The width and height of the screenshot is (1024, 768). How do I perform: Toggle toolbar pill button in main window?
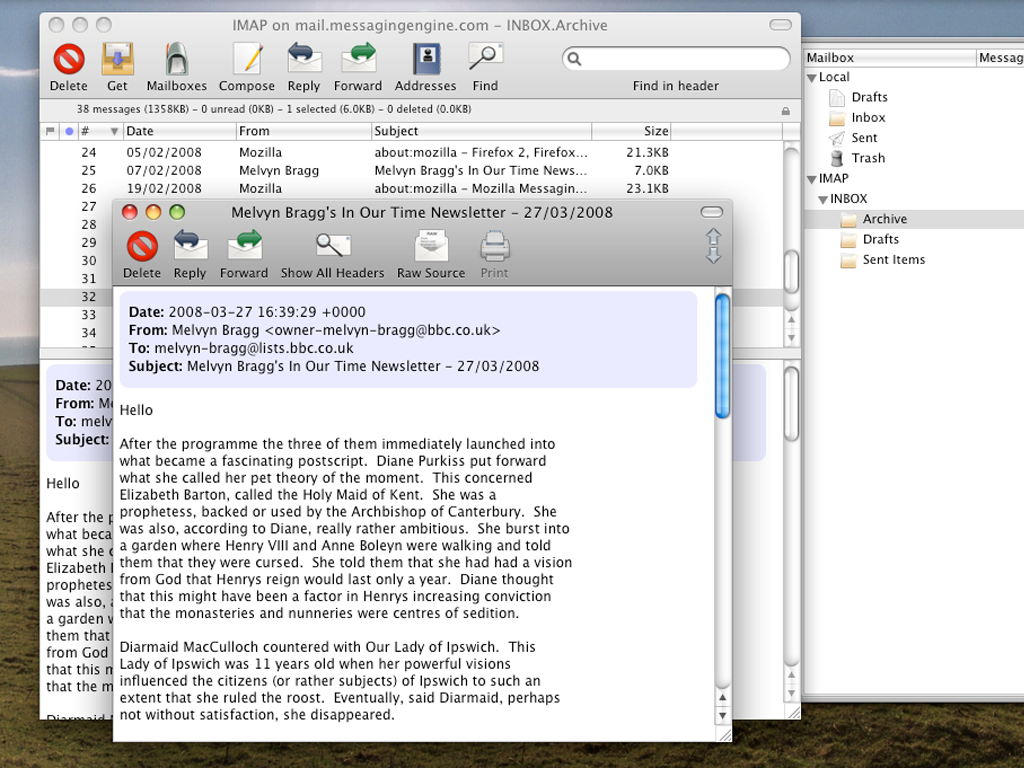tap(780, 25)
